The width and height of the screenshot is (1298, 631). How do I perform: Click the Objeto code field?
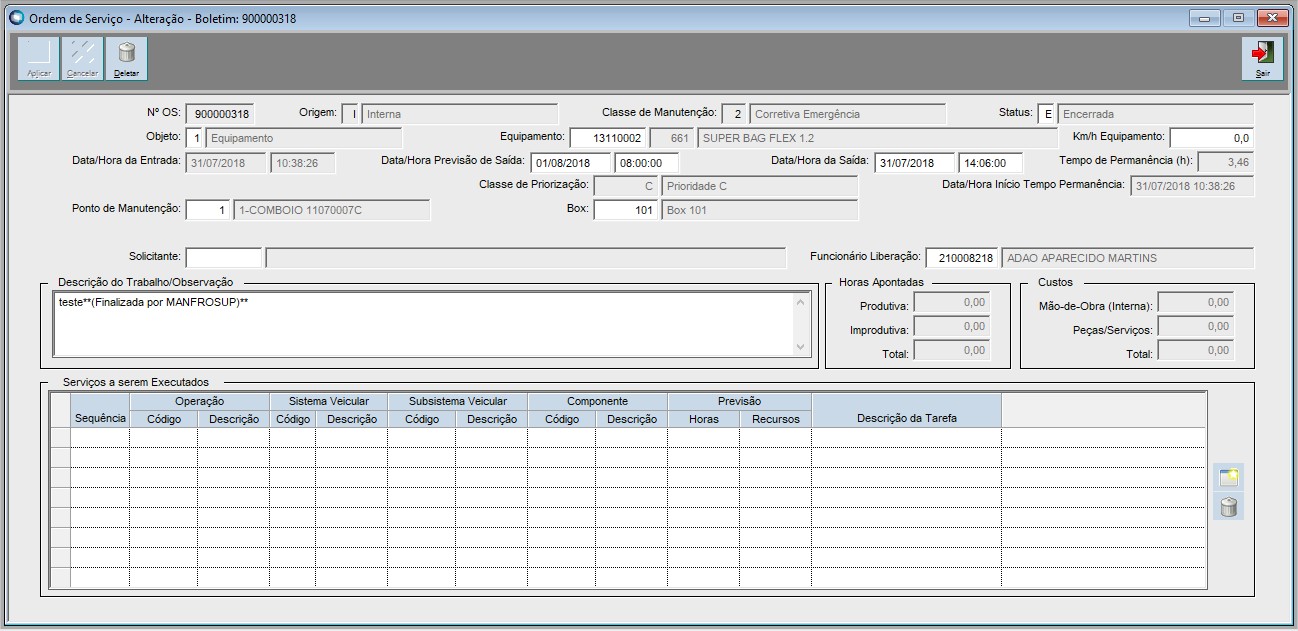tap(196, 138)
